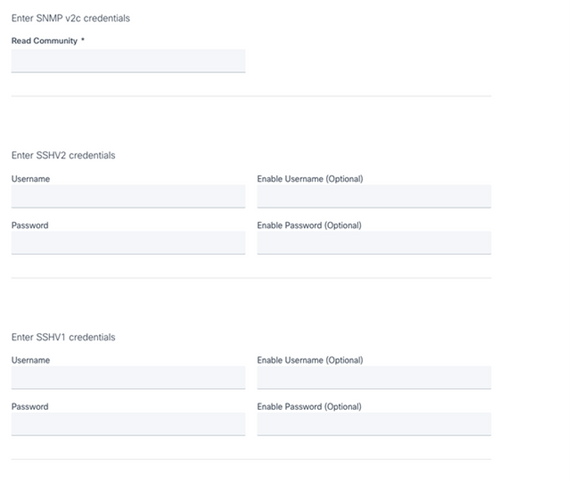The image size is (572, 481).
Task: Click SSHV1 Enable Username (Optional) field
Action: (374, 377)
